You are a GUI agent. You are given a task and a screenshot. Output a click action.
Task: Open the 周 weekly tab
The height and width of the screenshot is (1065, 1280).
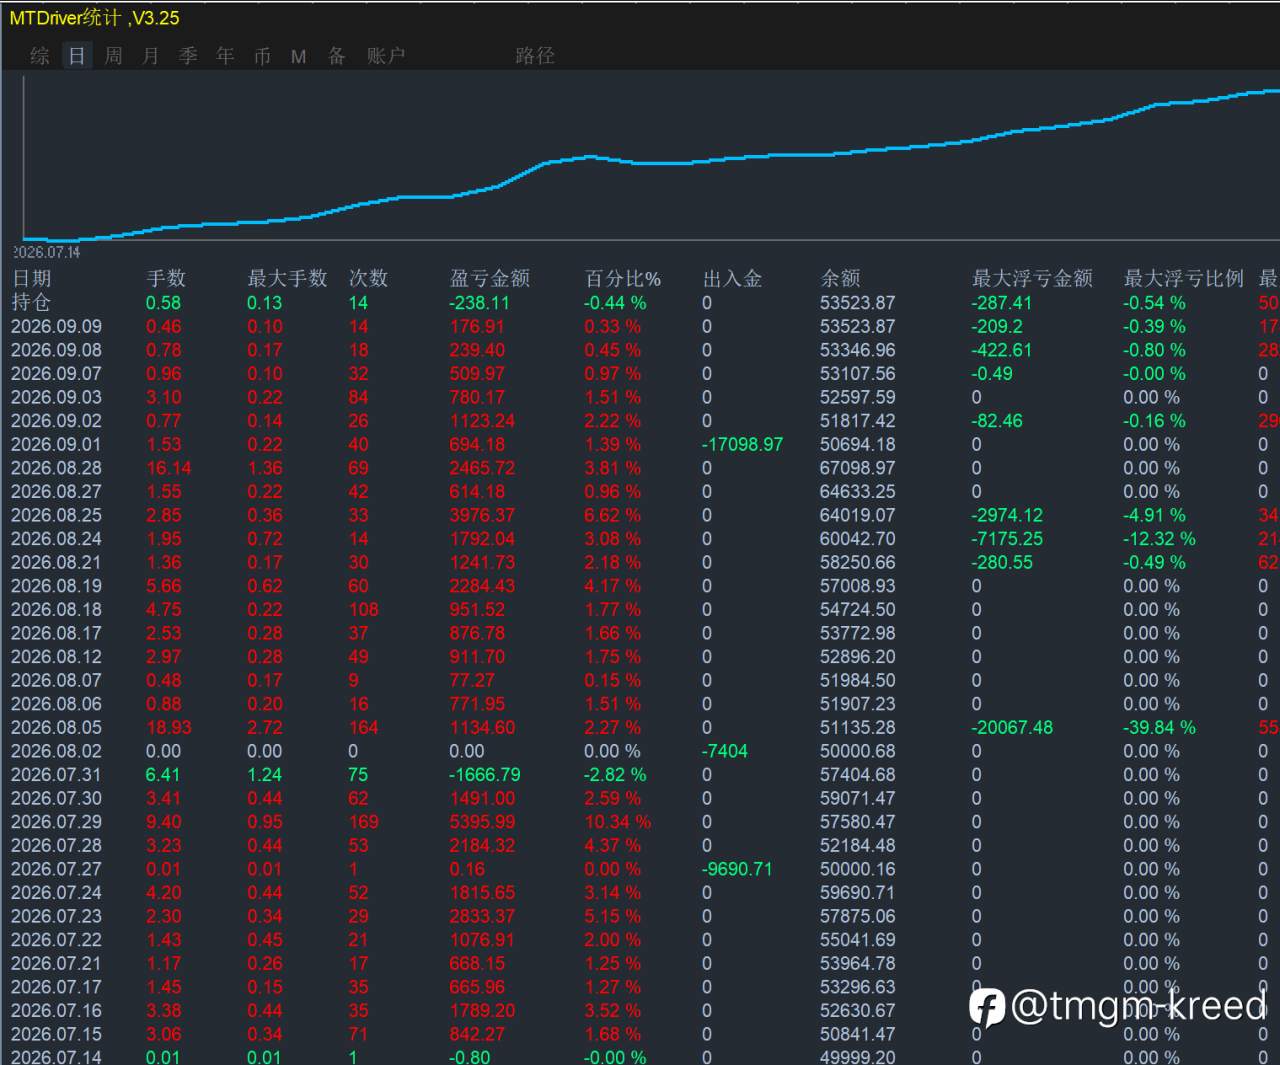tap(114, 56)
